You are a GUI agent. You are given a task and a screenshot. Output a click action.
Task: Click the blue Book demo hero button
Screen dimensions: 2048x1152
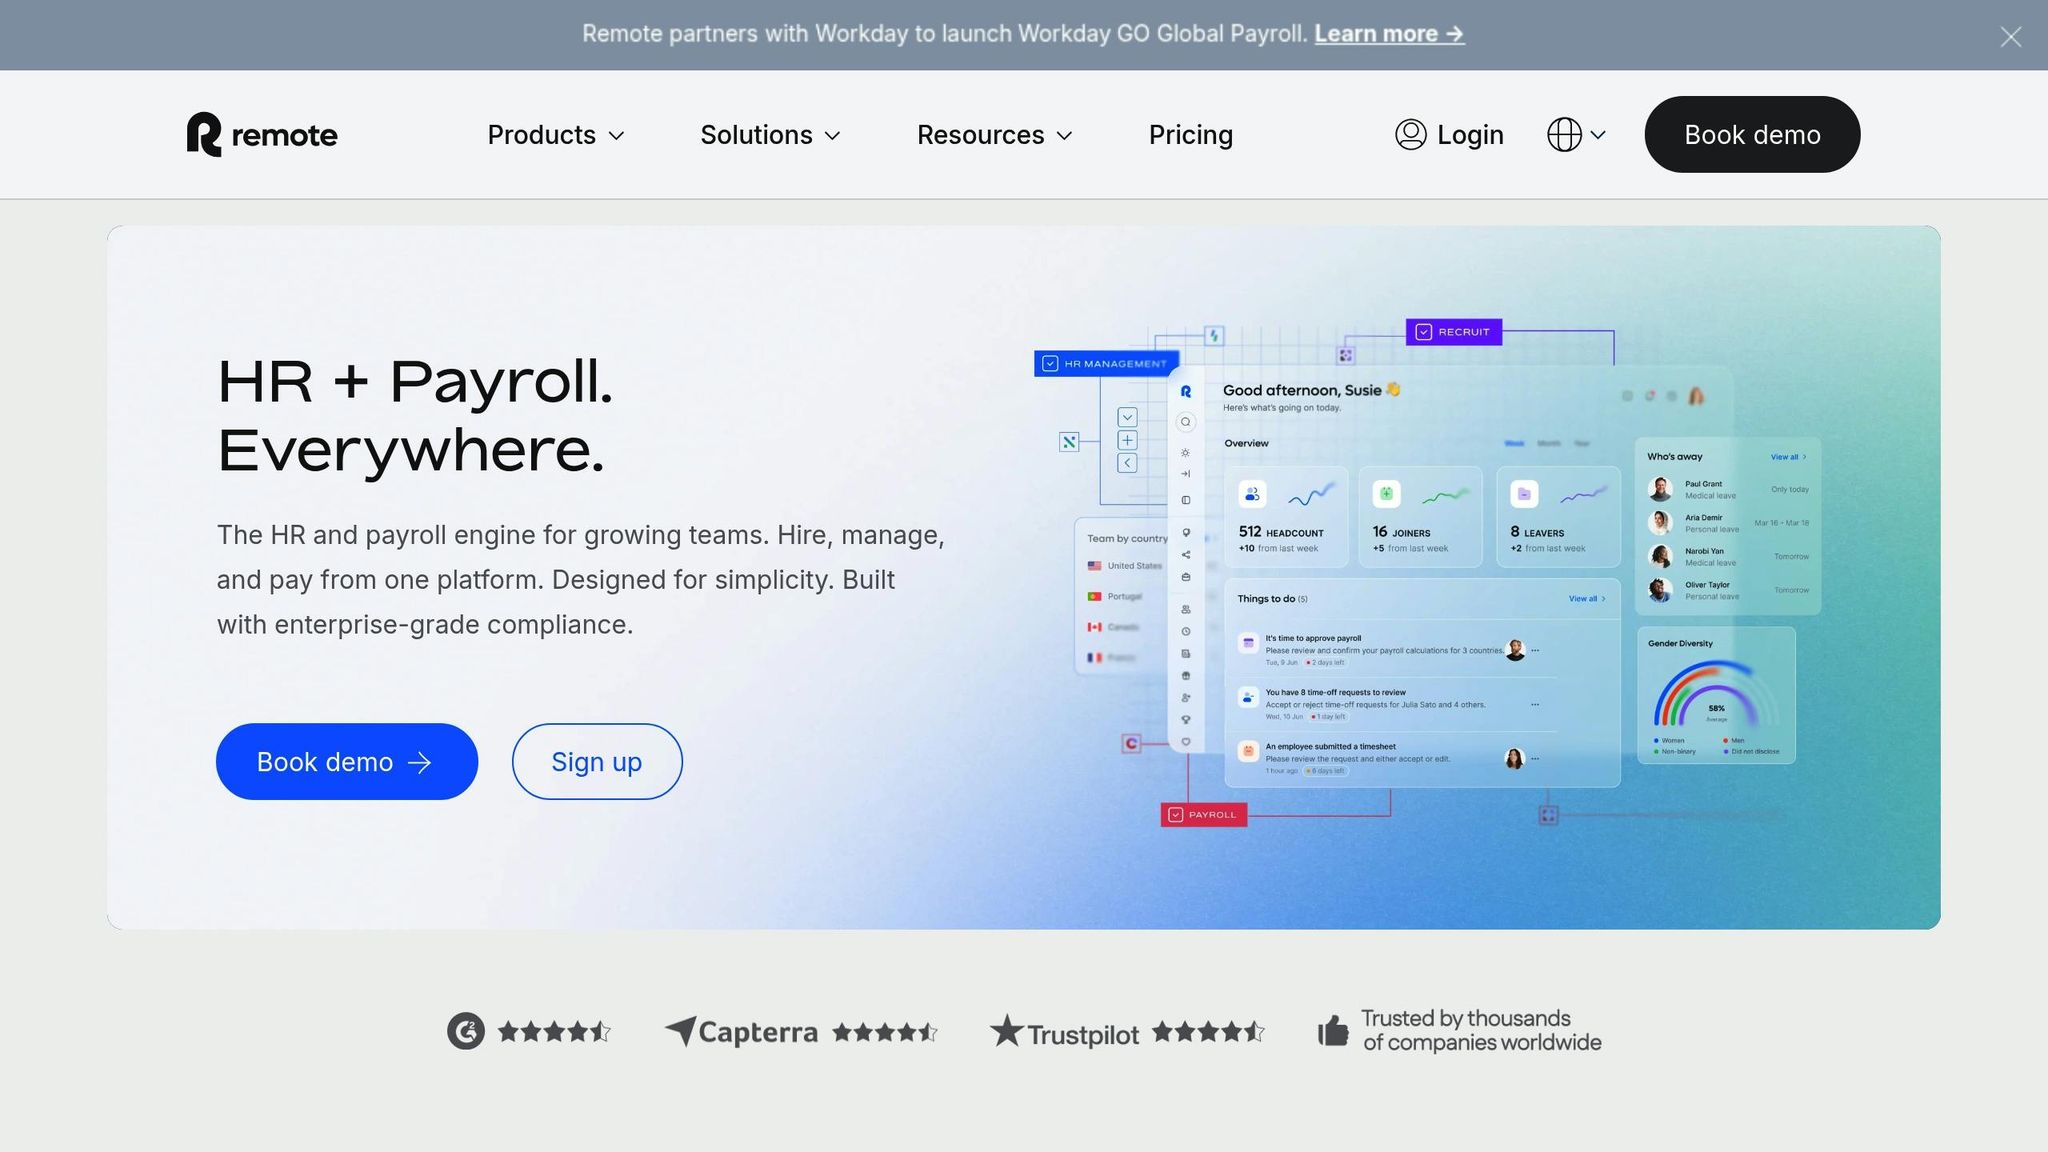346,762
